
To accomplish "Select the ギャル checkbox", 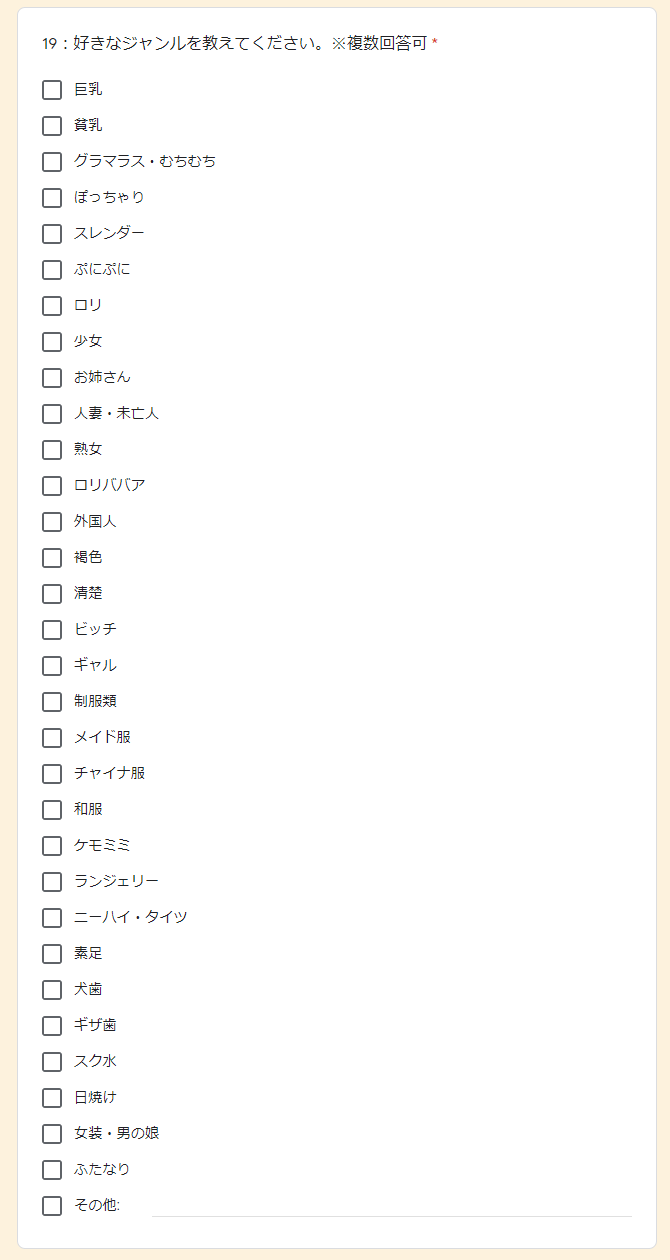I will click(52, 666).
